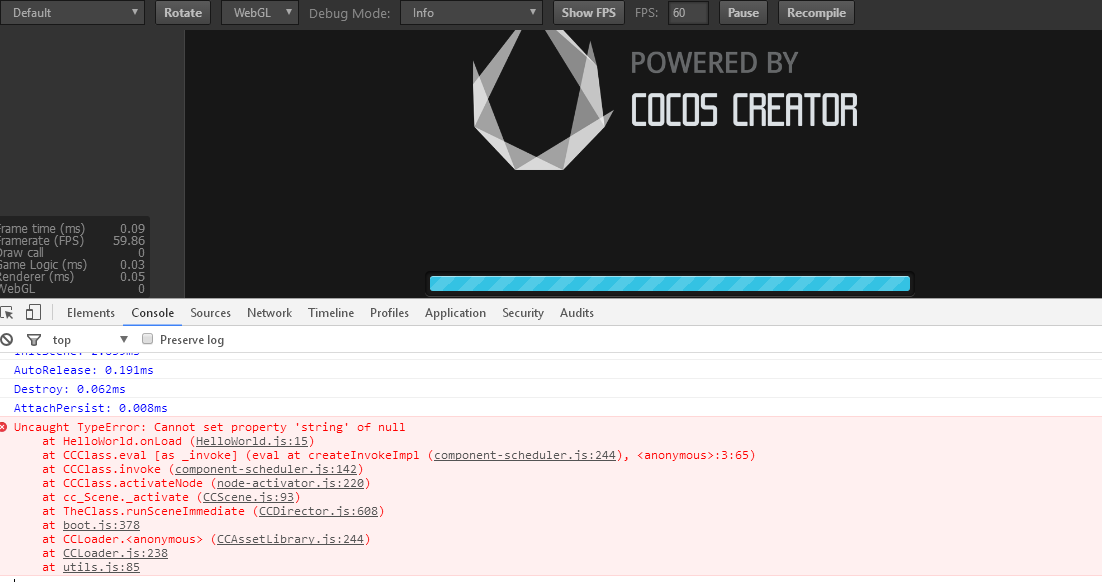The height and width of the screenshot is (582, 1102).
Task: Open the WebGL renderer dropdown
Action: (260, 13)
